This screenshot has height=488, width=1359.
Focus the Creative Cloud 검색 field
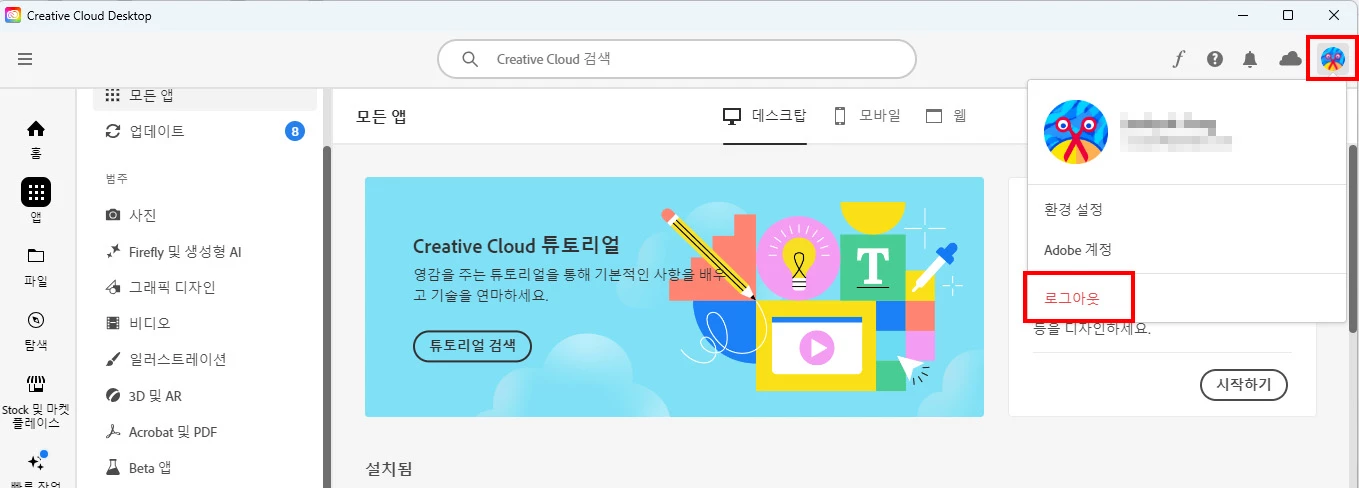click(x=677, y=59)
